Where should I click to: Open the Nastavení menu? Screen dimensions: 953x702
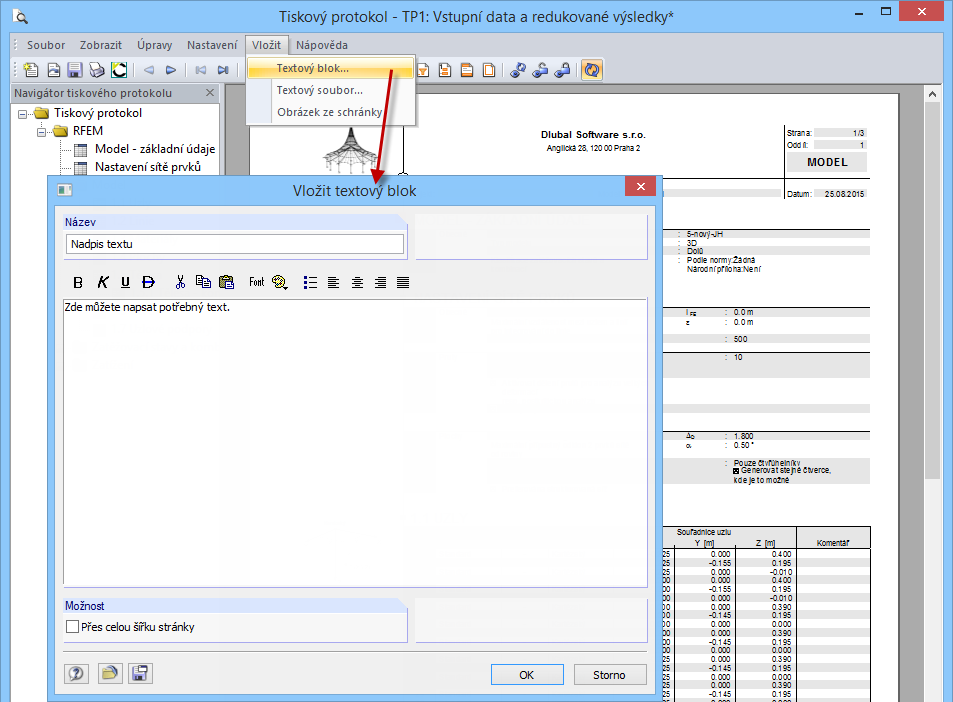point(212,45)
